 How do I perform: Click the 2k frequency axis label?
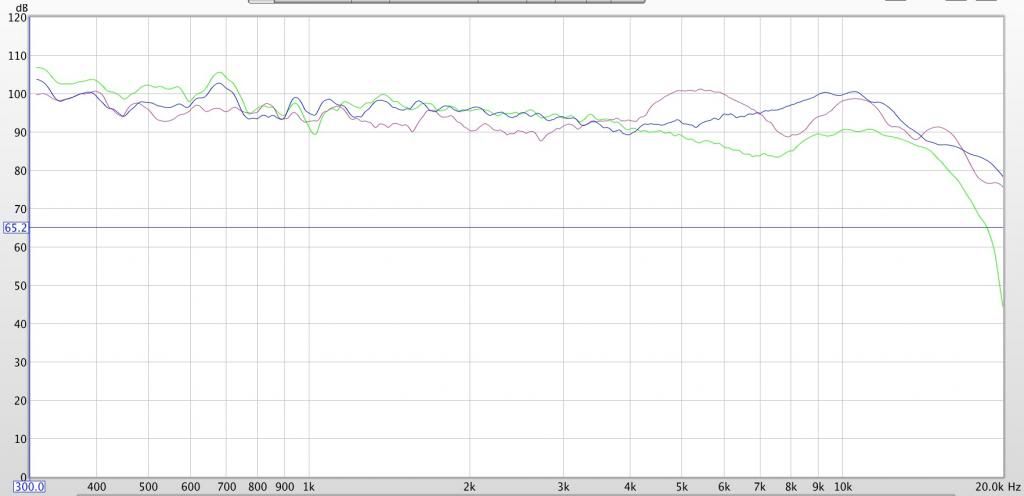[470, 487]
